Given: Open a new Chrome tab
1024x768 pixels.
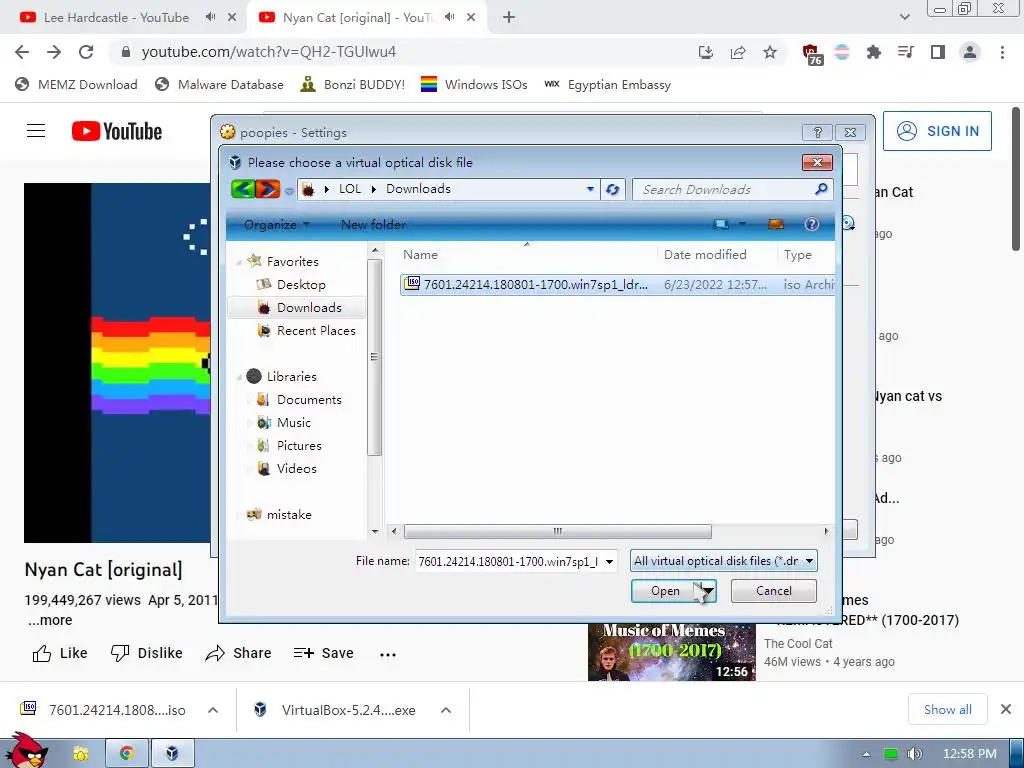Looking at the screenshot, I should (x=509, y=18).
